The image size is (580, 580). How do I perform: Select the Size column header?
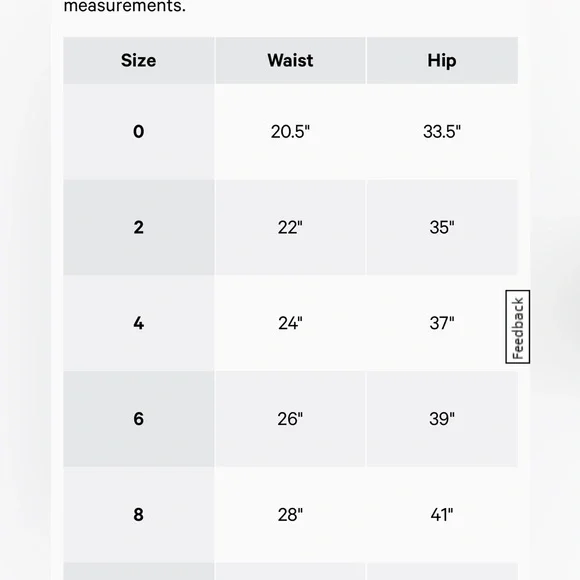click(x=139, y=60)
